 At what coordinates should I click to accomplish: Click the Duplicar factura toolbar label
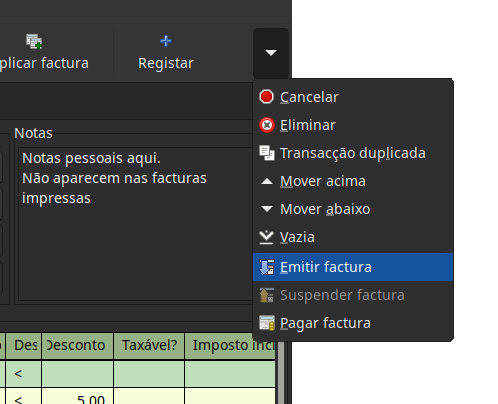coord(44,63)
